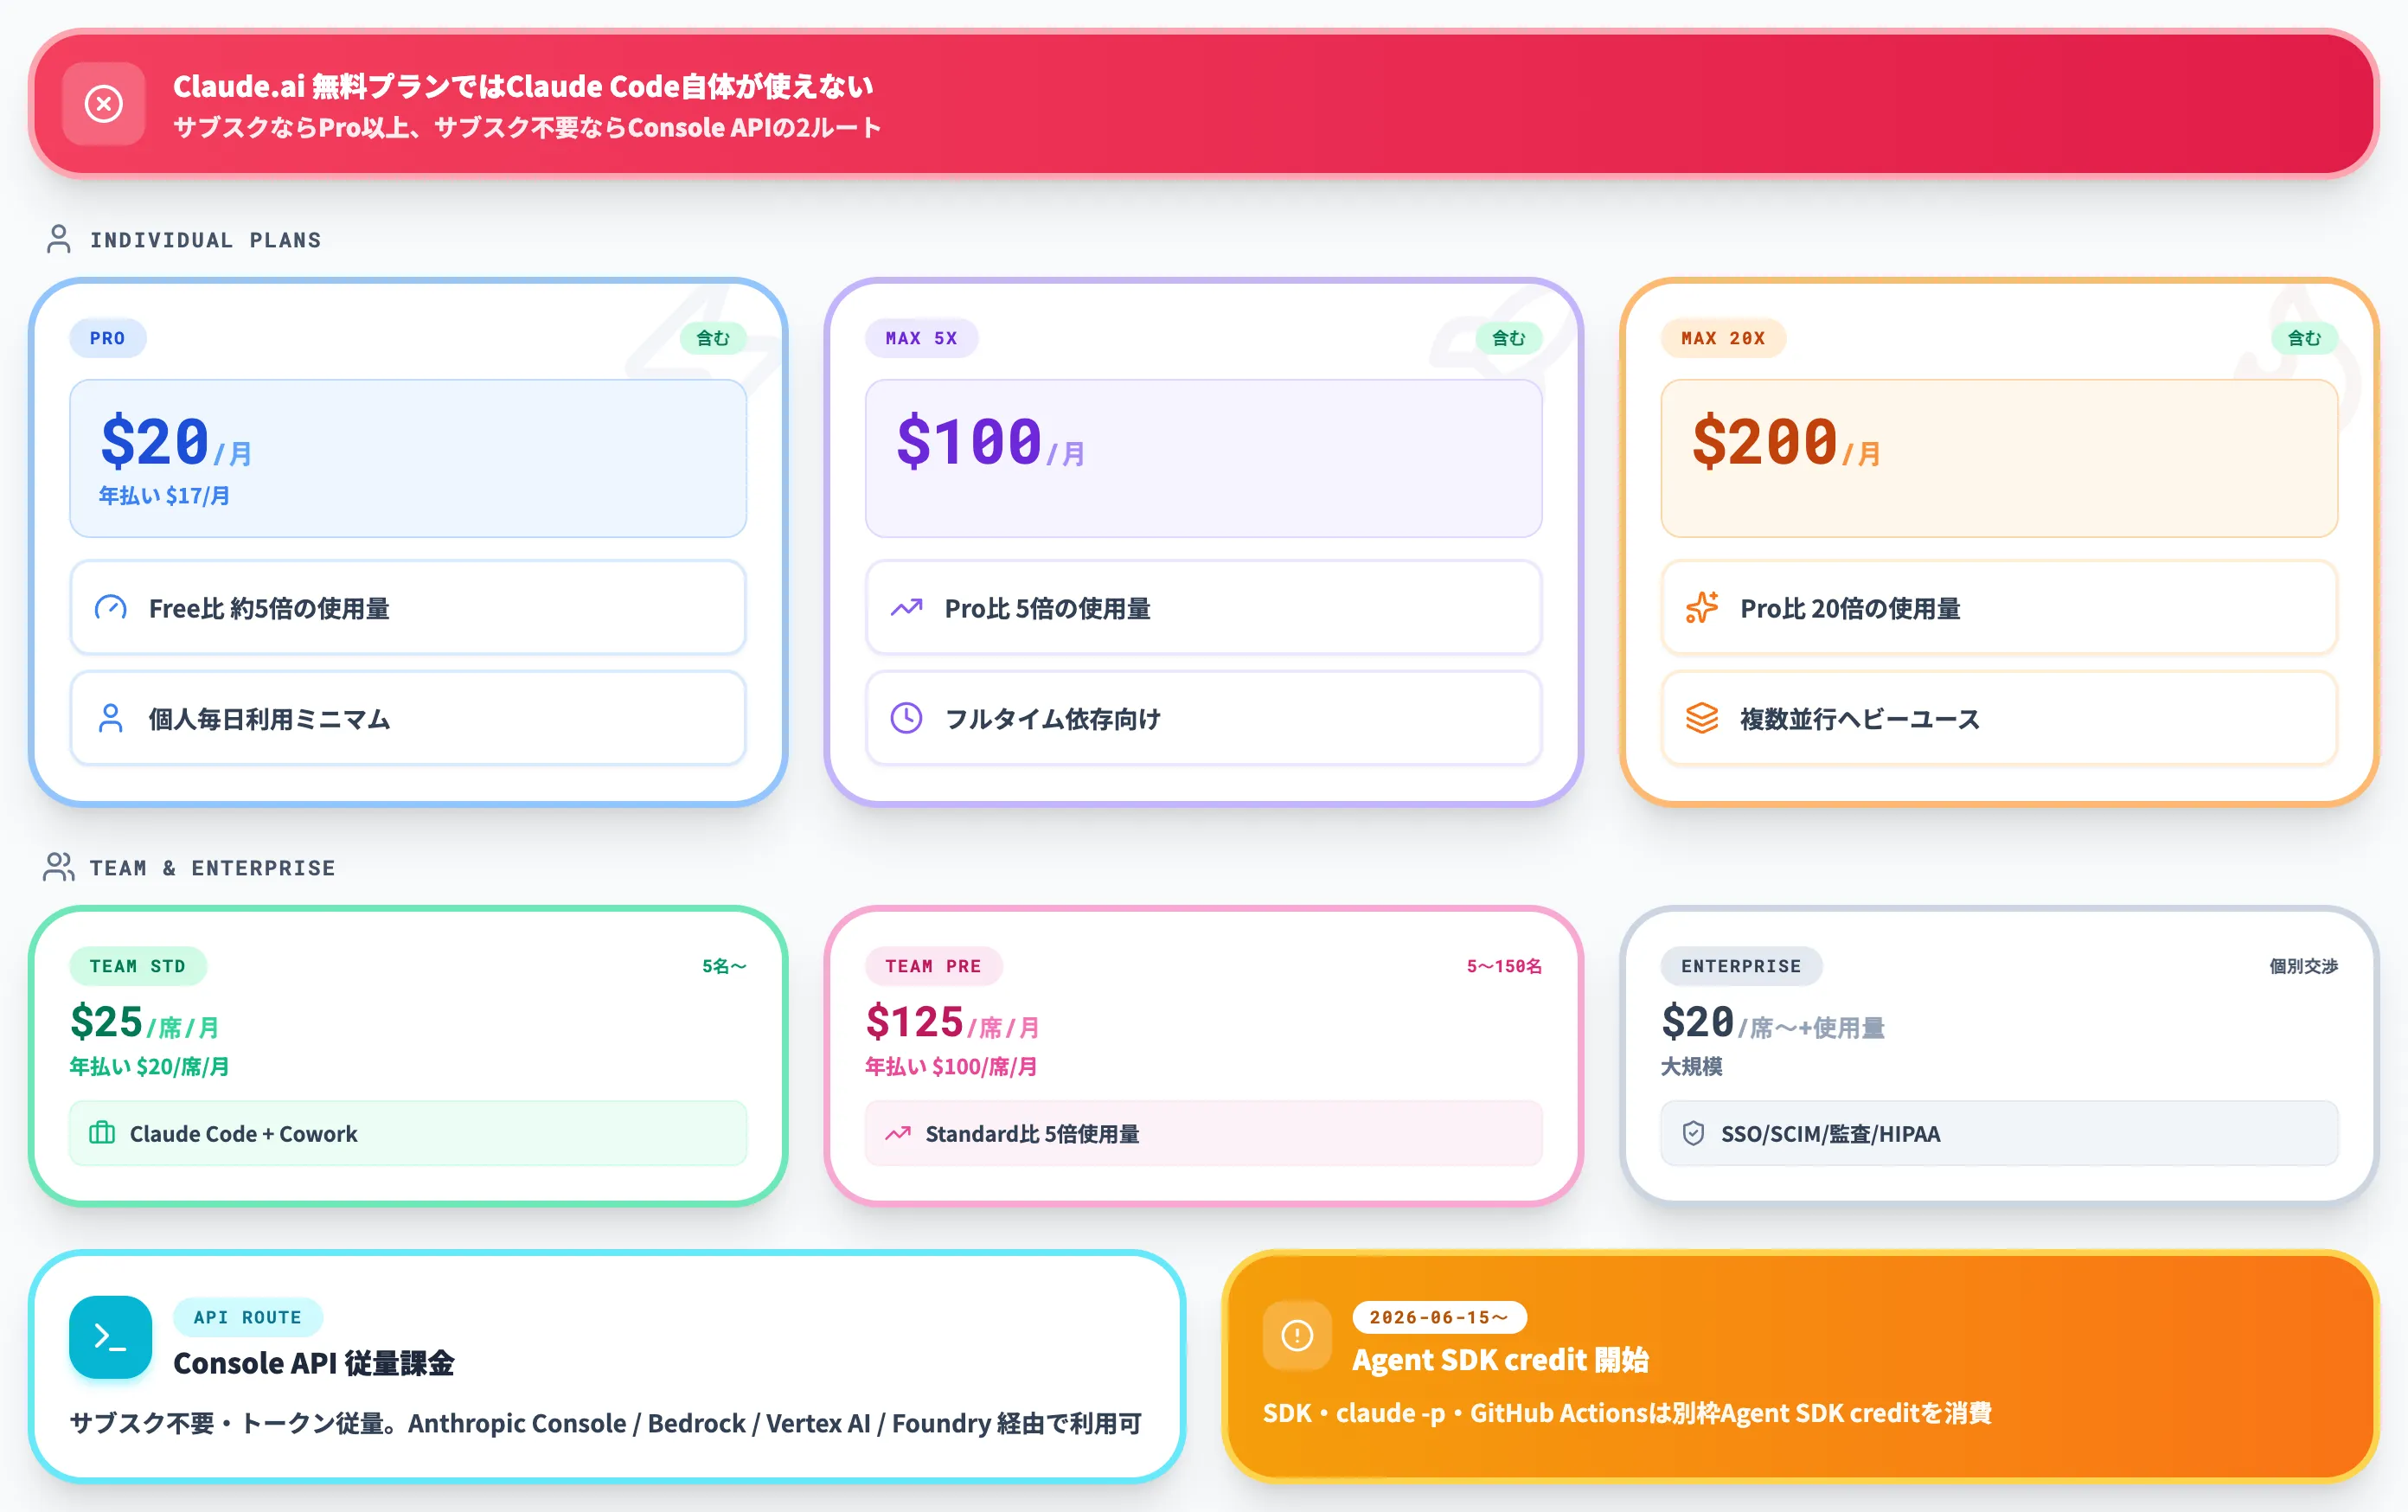The height and width of the screenshot is (1512, 2408).
Task: Click the Free比 約5倍の使用量 feature row
Action: tap(408, 608)
